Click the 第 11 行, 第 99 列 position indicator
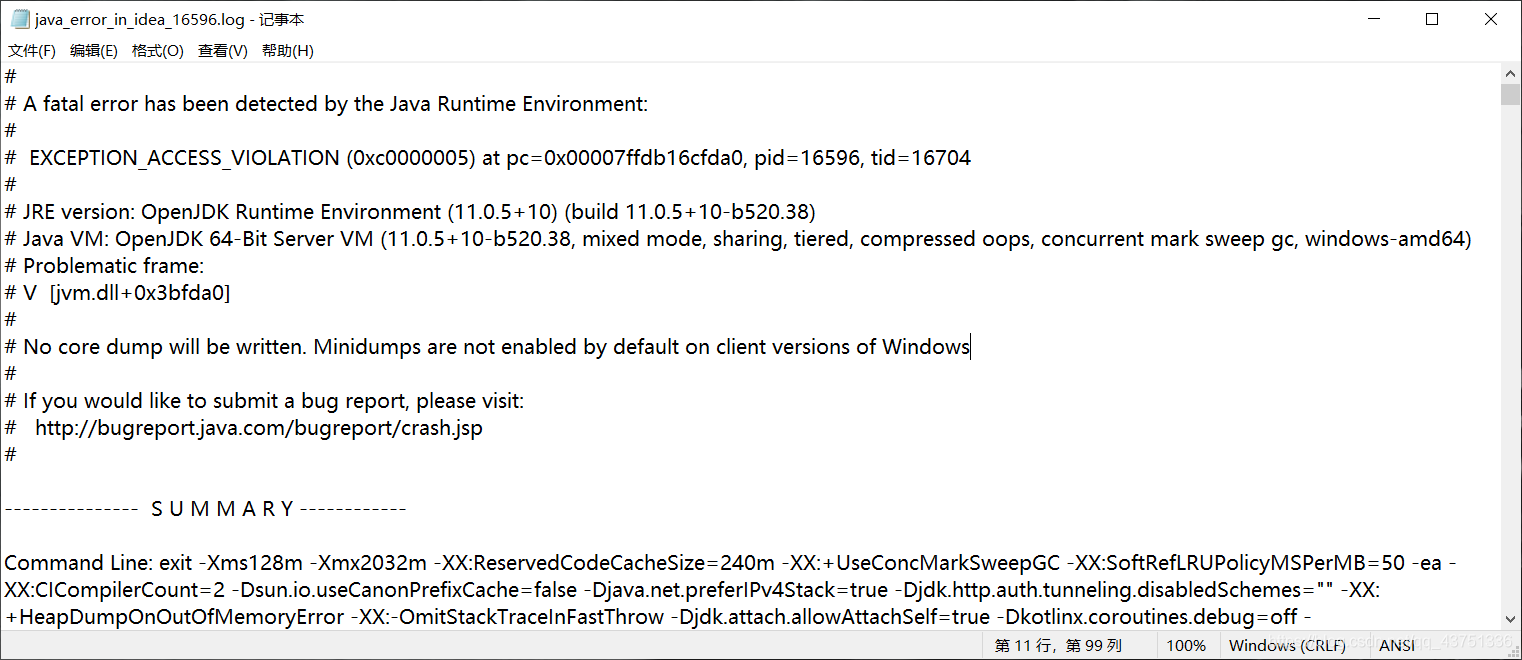 tap(1056, 645)
